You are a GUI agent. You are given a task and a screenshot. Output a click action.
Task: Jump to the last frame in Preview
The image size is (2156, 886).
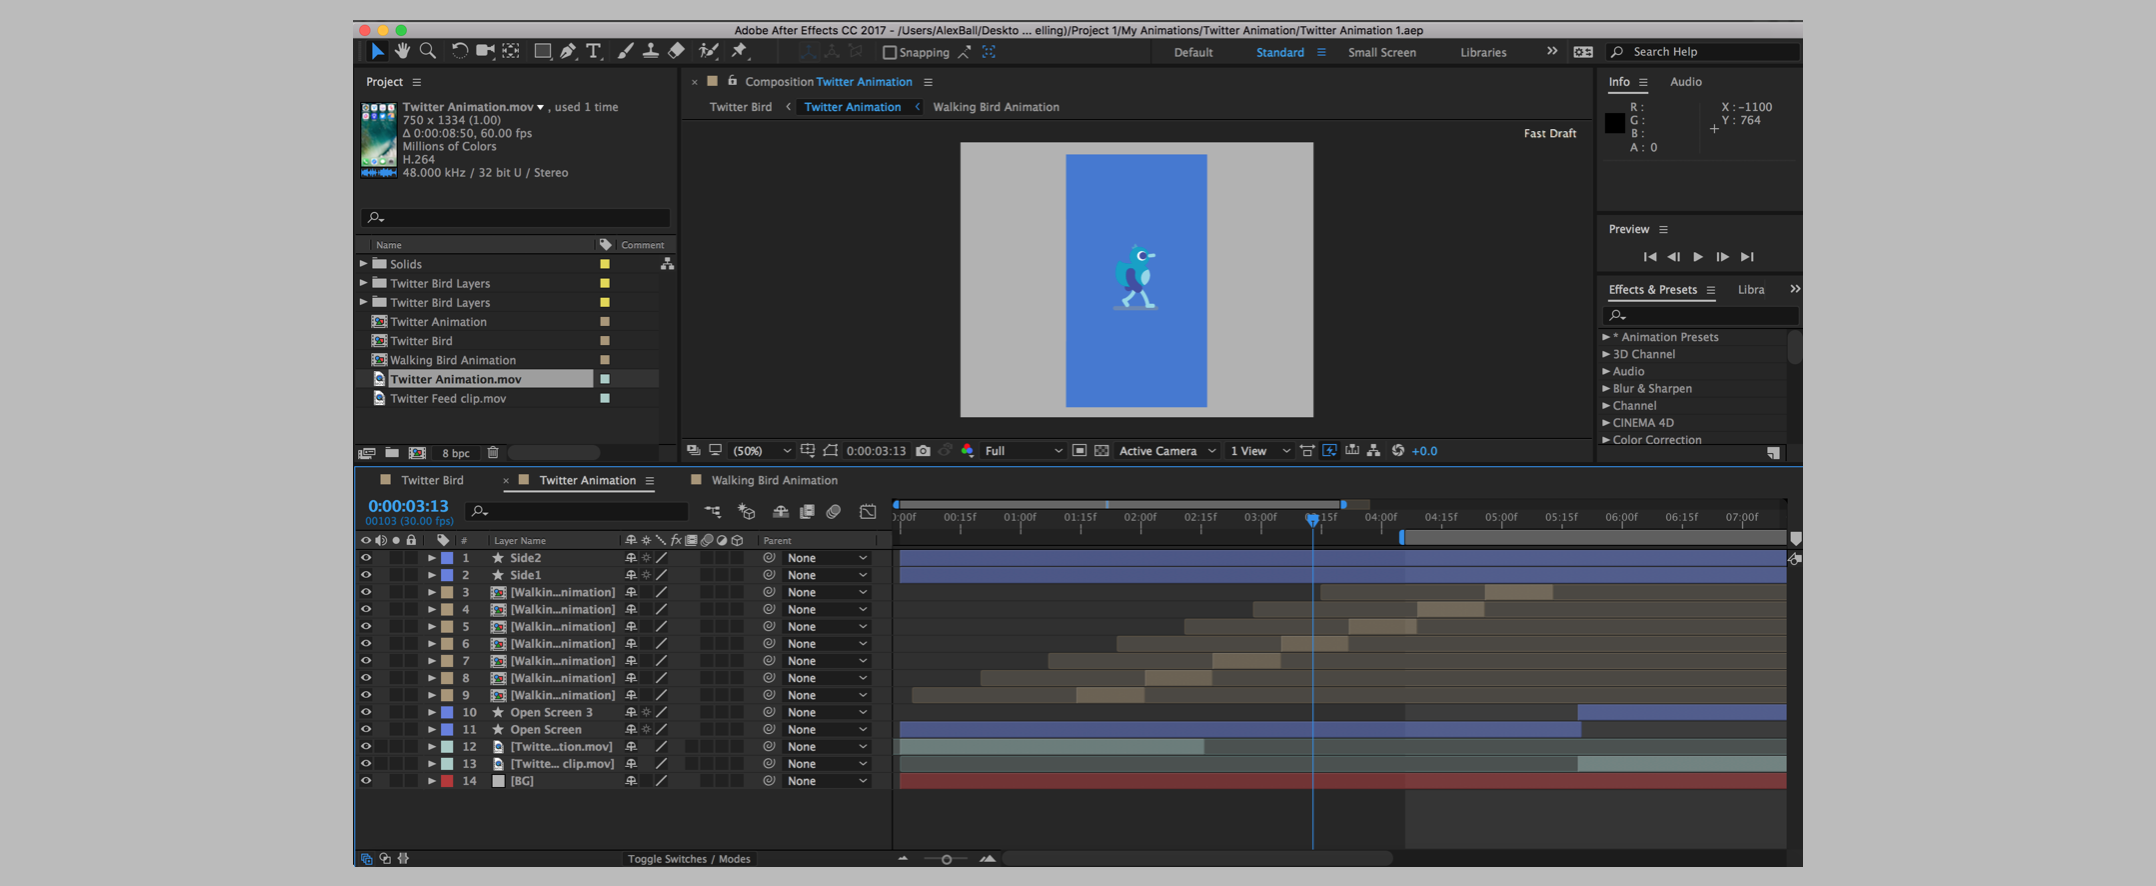pyautogui.click(x=1747, y=257)
